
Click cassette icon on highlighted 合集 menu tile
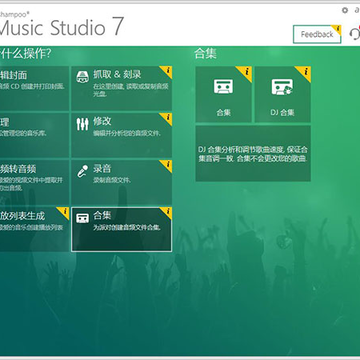(82, 218)
